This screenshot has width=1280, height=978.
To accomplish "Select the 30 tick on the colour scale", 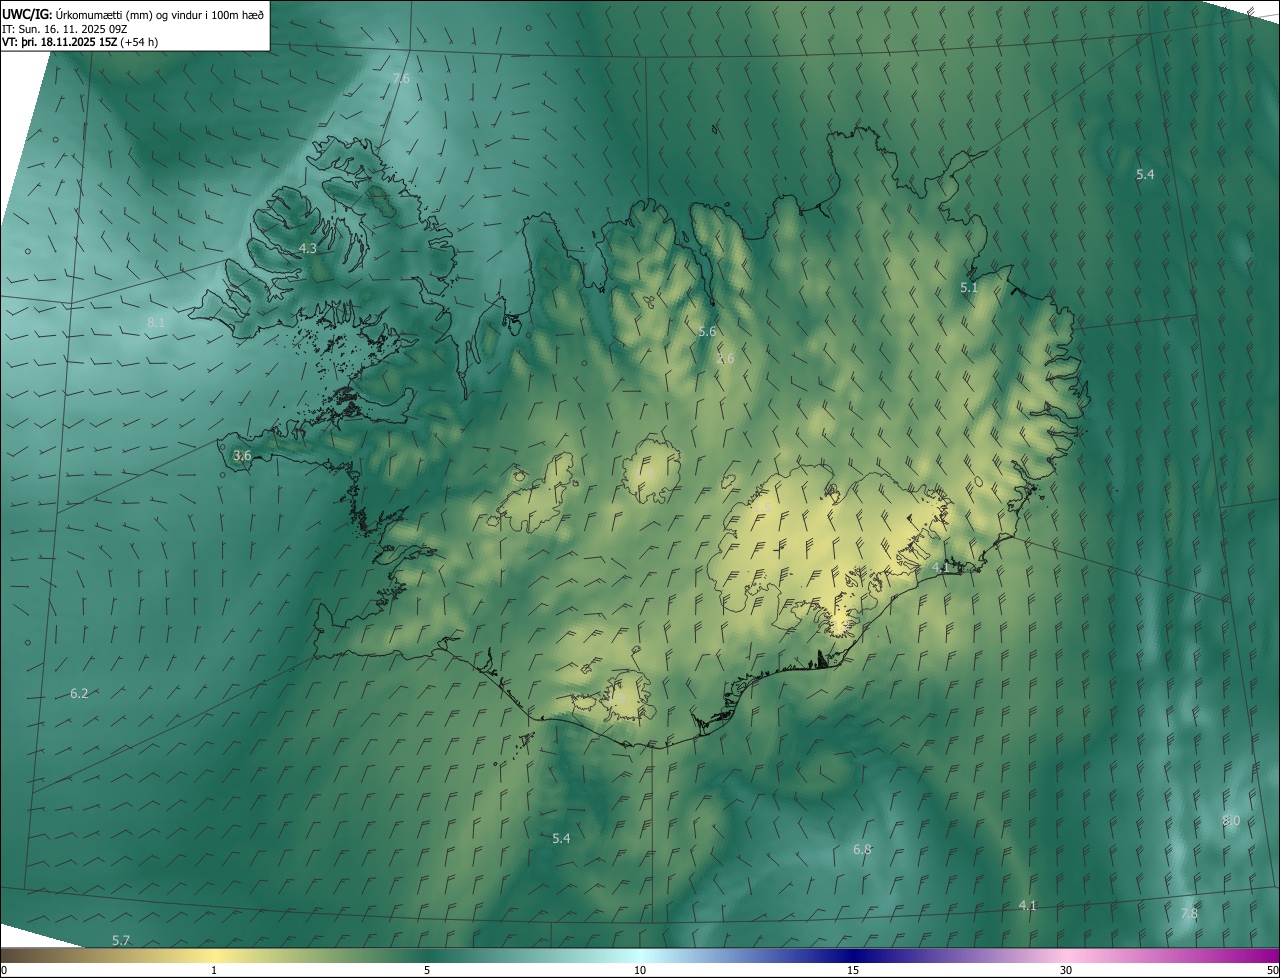I will (1066, 970).
